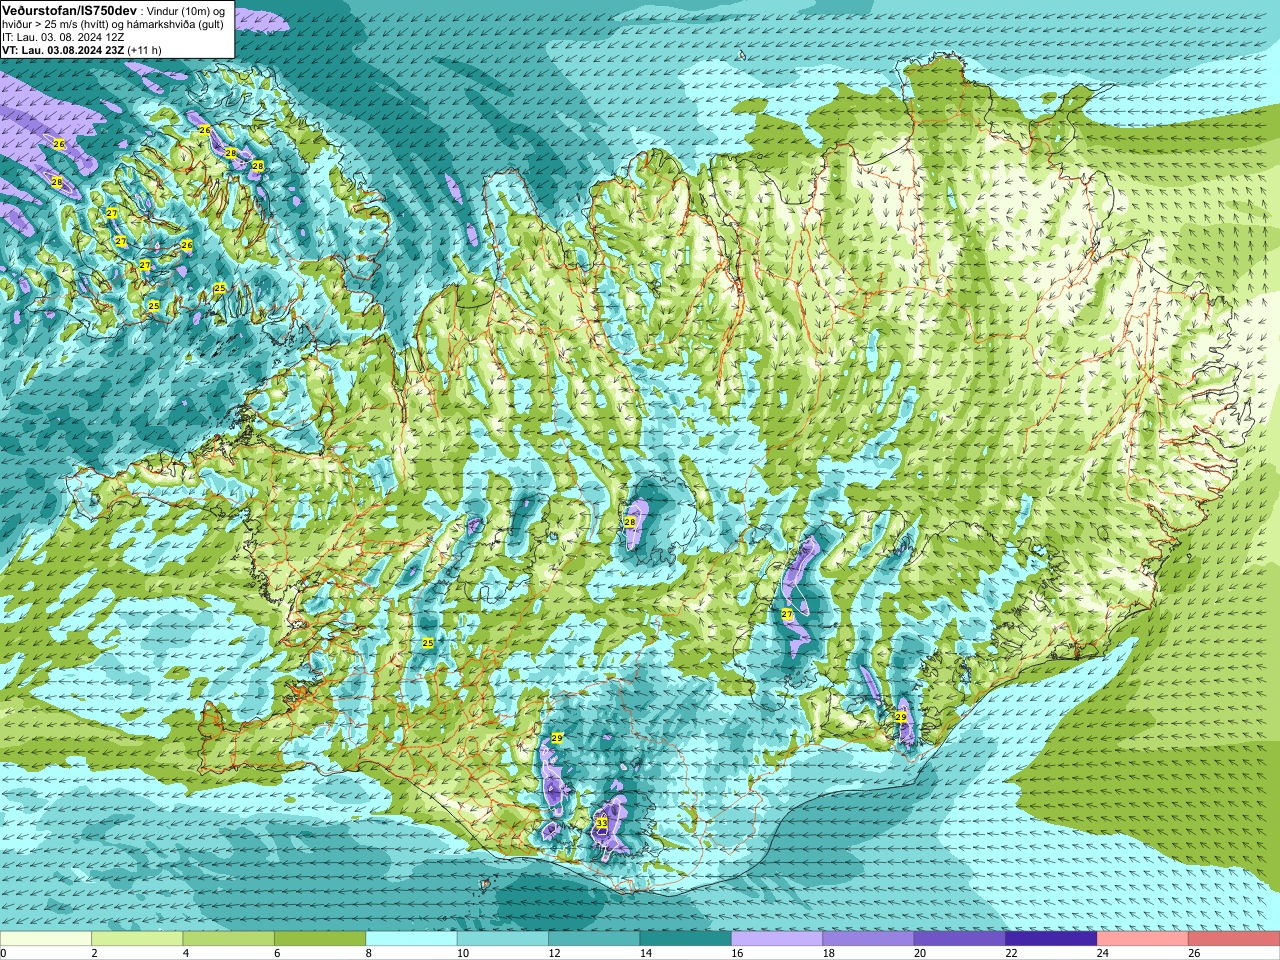This screenshot has height=960, width=1280.
Task: Click the turquoise 10–12 legend swatch
Action: pos(503,939)
